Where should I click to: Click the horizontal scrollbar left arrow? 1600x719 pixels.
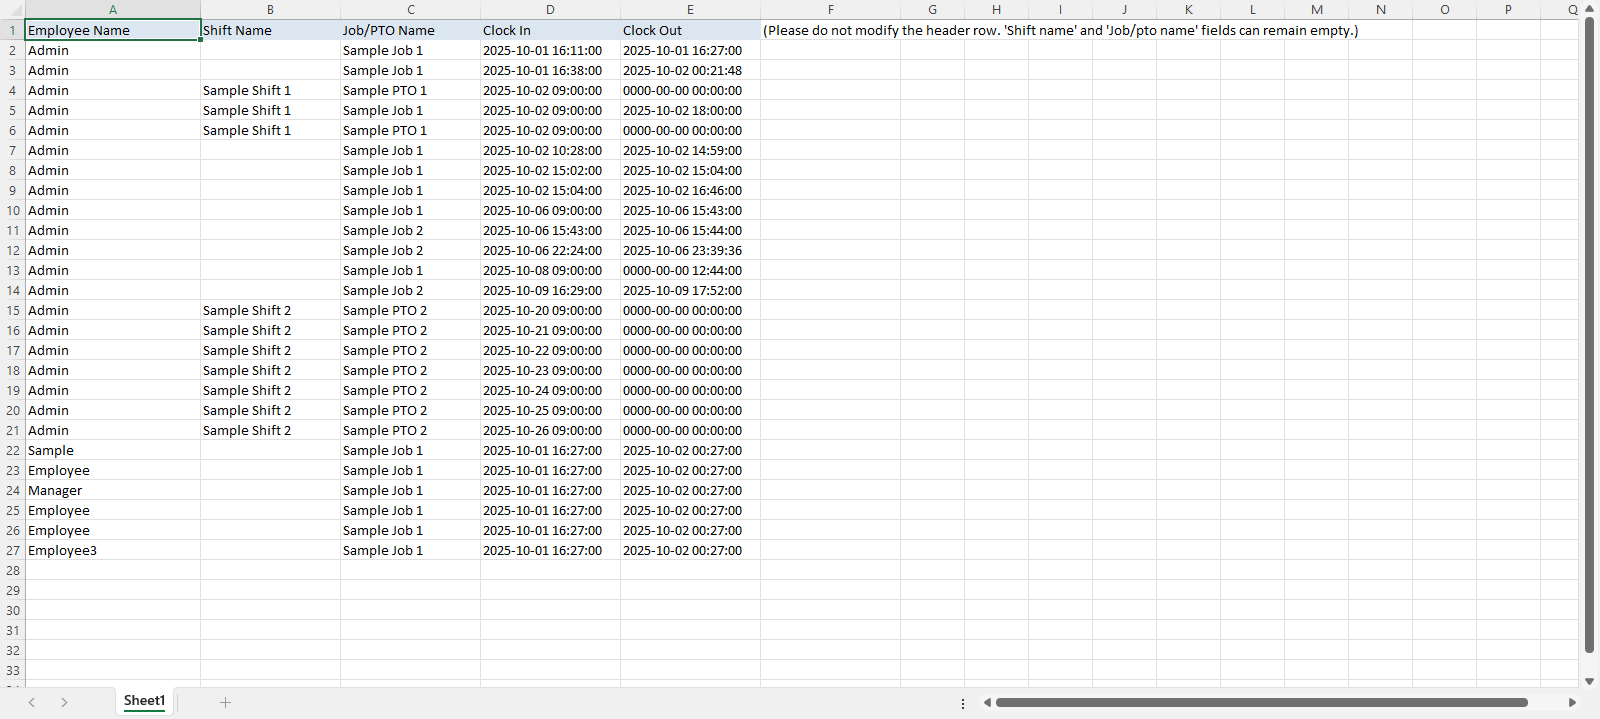tap(987, 703)
